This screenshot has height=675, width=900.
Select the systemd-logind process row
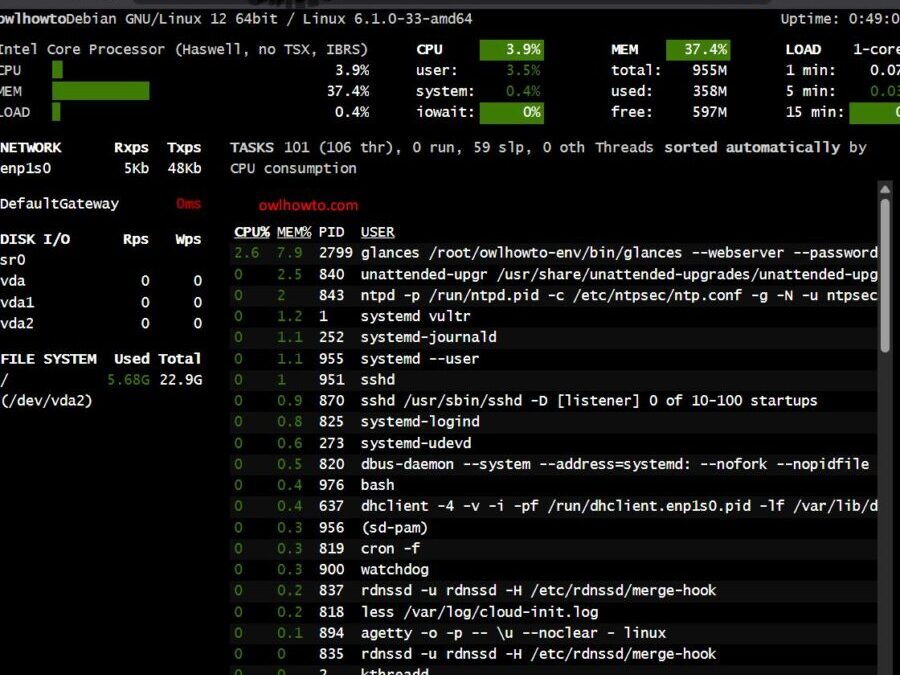554,422
